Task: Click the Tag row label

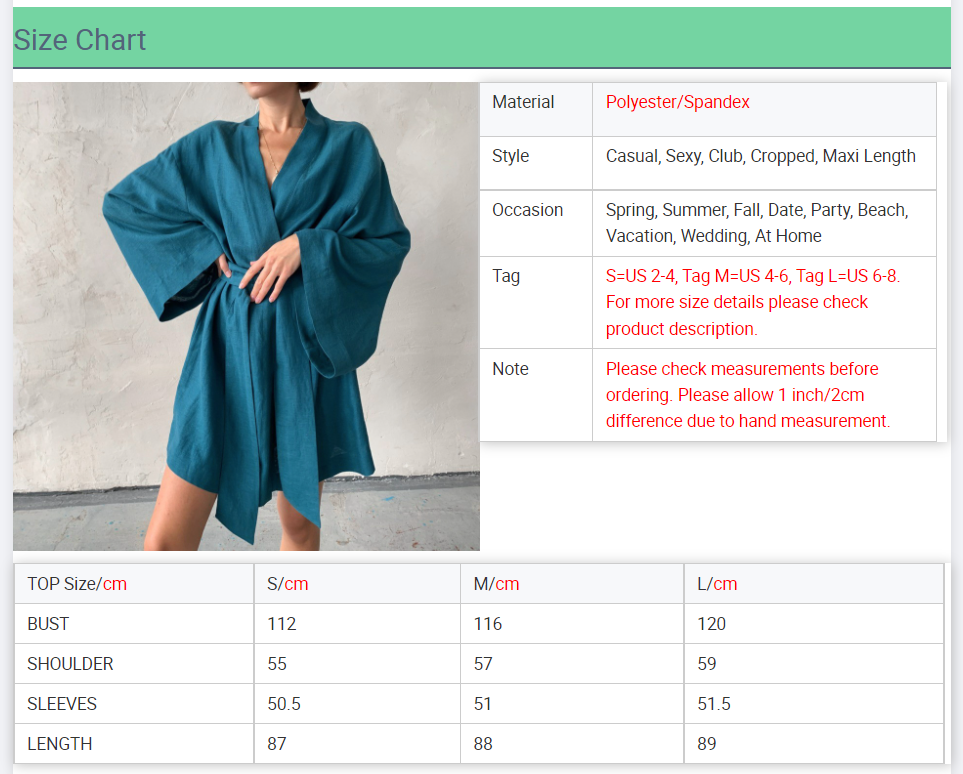Action: click(506, 276)
